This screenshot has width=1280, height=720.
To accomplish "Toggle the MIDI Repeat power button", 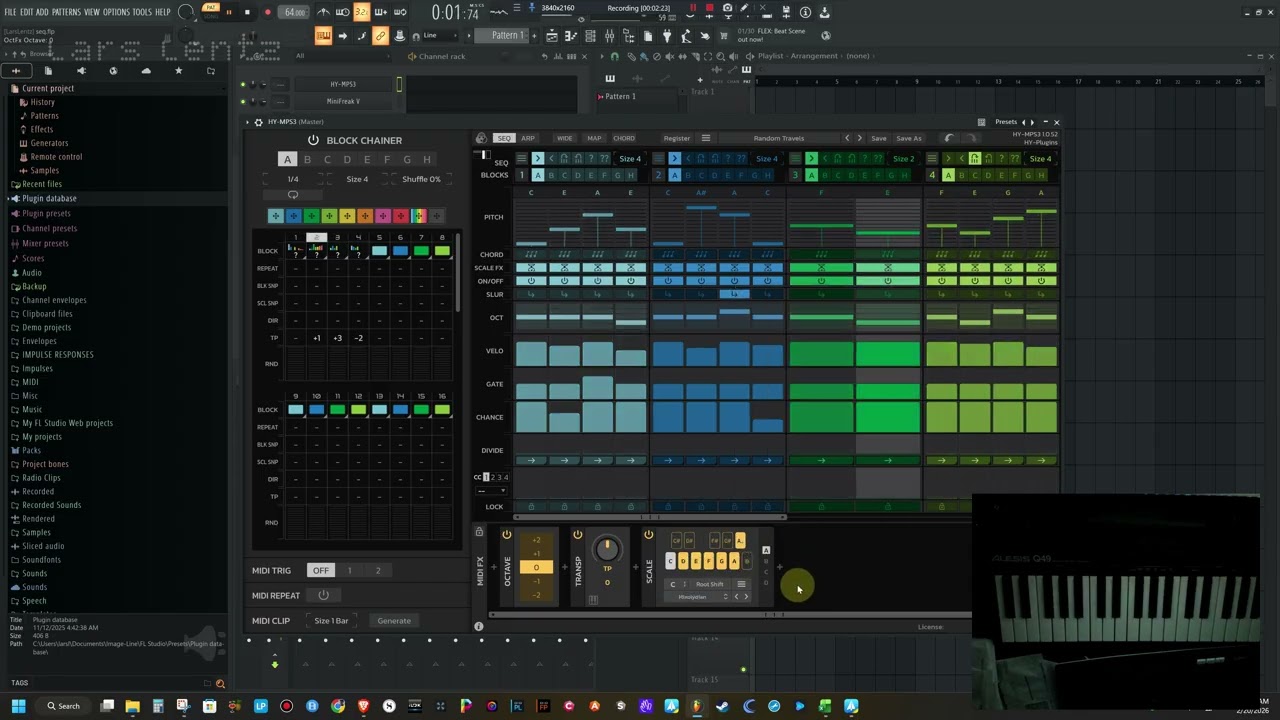I will coord(323,595).
